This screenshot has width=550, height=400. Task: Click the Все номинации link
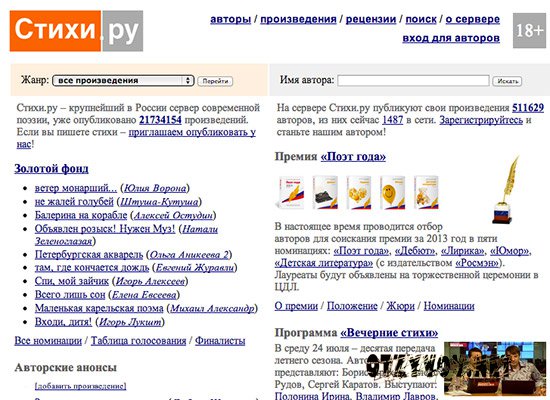48,341
